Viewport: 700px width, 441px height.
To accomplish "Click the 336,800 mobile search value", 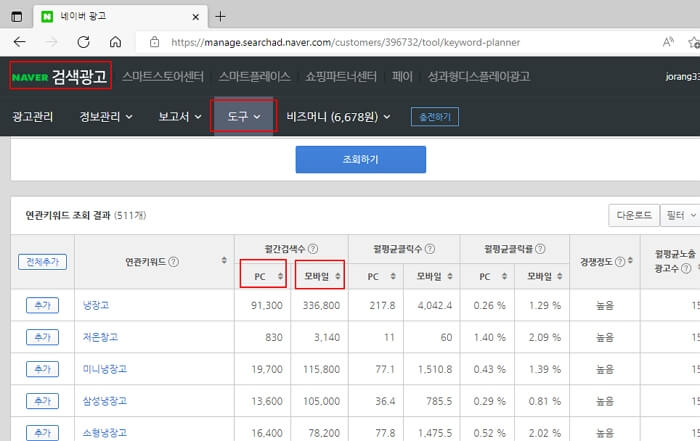I will point(321,305).
